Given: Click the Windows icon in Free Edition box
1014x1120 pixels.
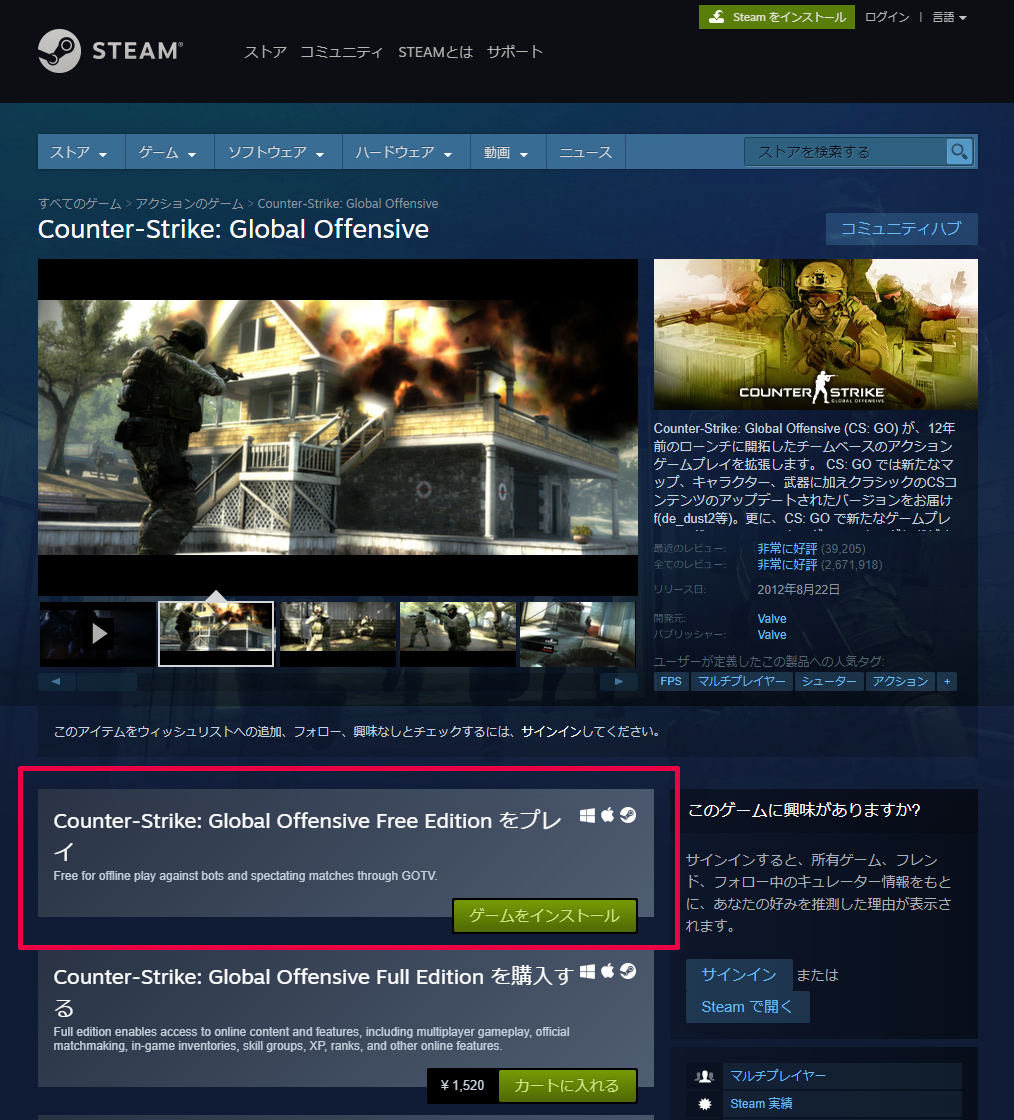Looking at the screenshot, I should [587, 816].
